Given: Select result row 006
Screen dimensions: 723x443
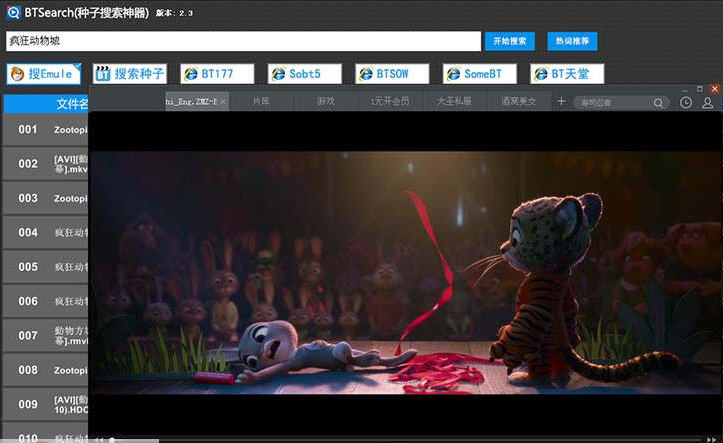Looking at the screenshot, I should coord(46,301).
